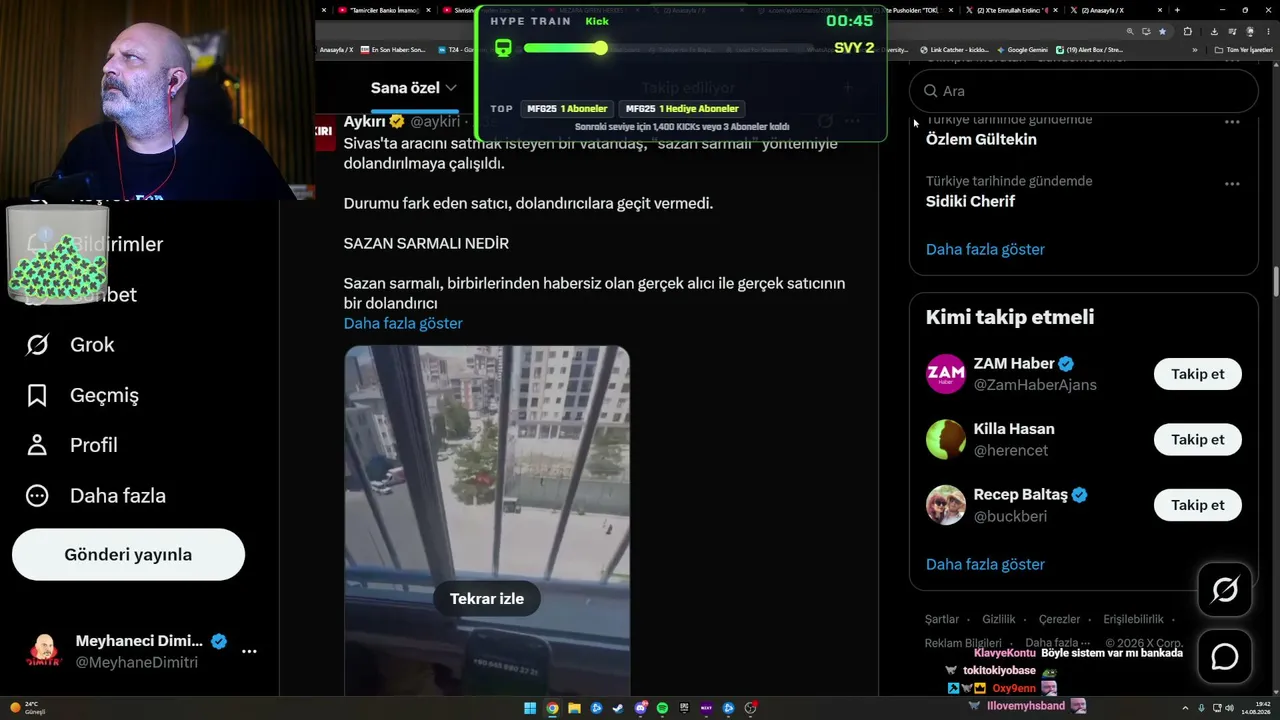Screen dimensions: 1280x720
Task: Click Gönderi yayınla button
Action: click(x=128, y=555)
